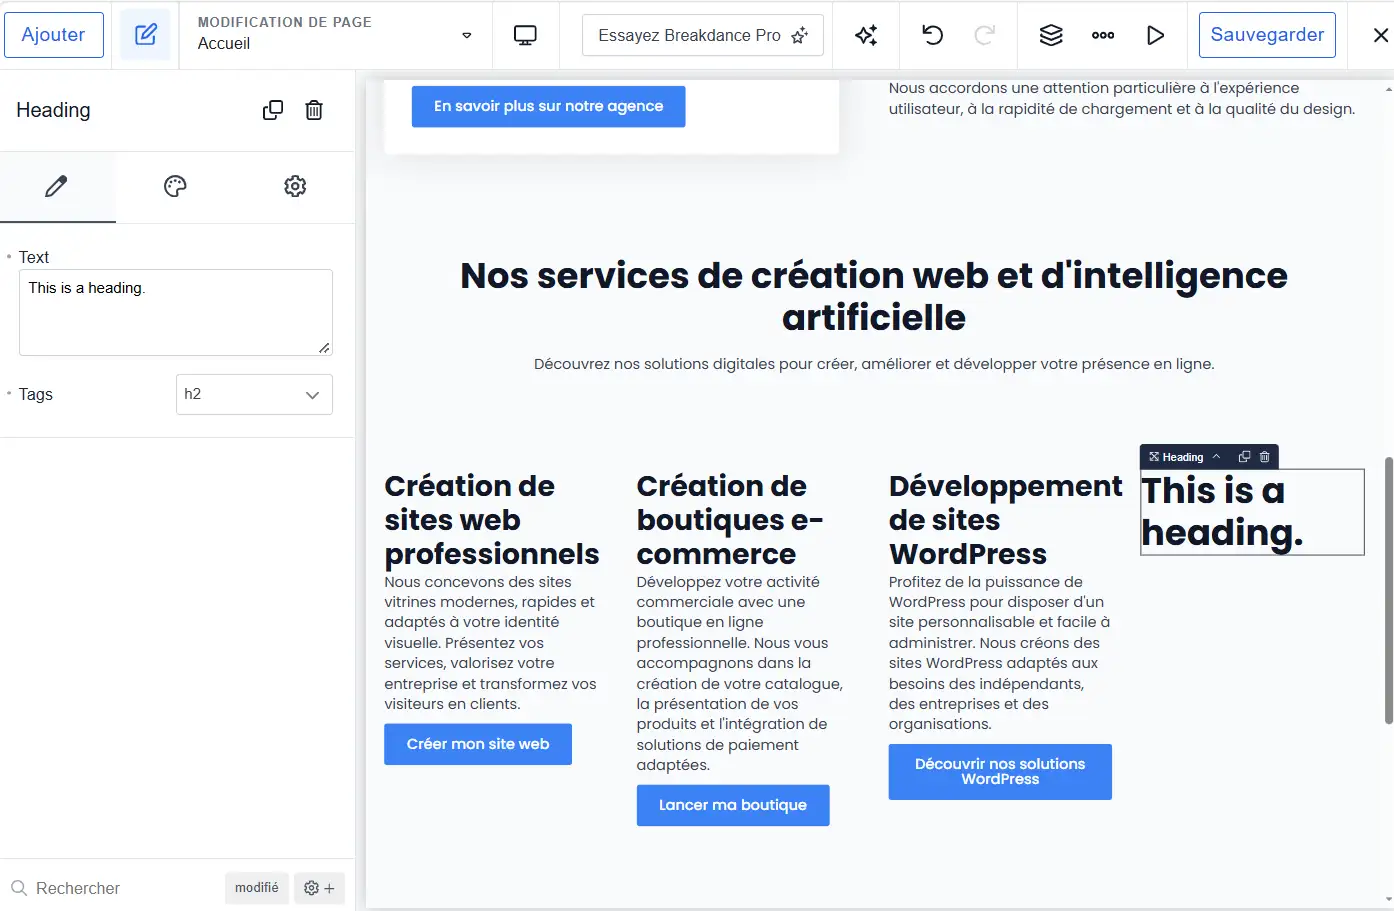
Task: Undo the last change
Action: click(932, 35)
